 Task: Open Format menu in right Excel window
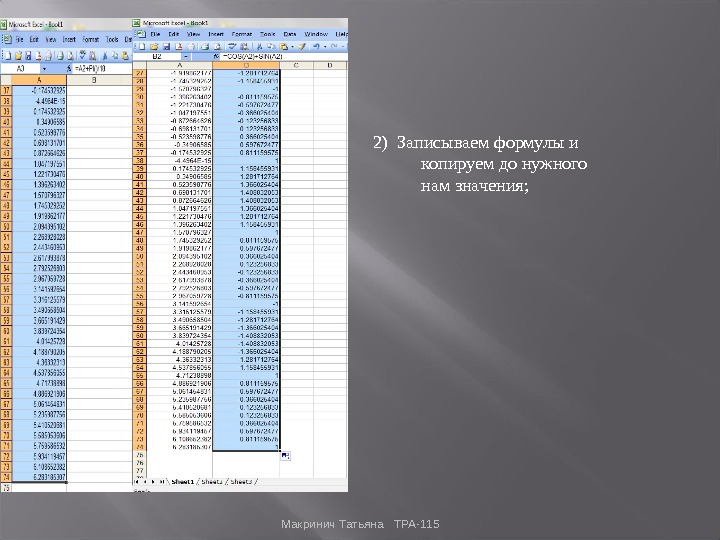pos(242,34)
